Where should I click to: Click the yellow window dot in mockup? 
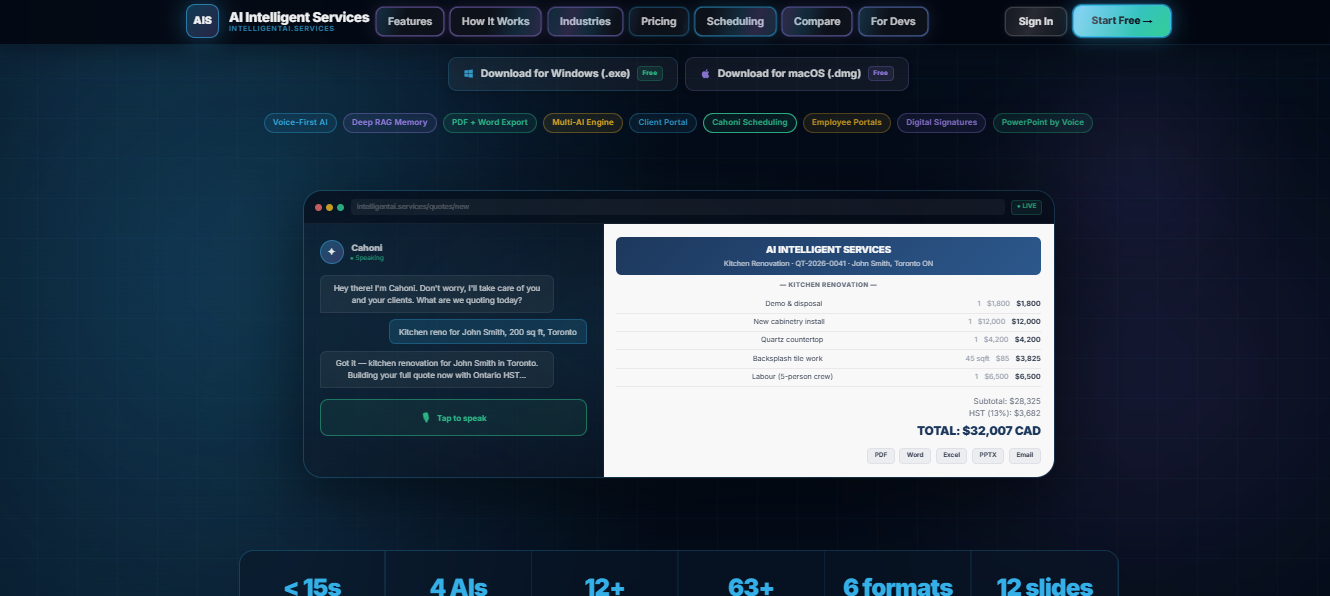[x=329, y=207]
